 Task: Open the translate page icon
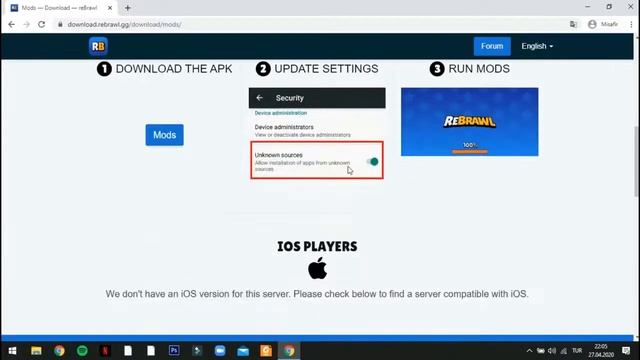573,24
